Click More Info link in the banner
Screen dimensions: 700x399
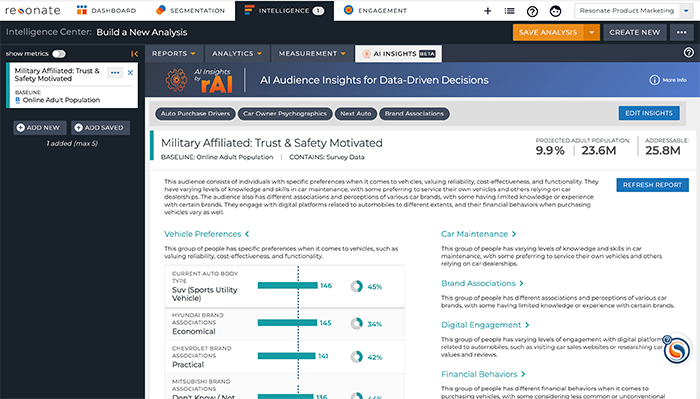click(x=668, y=80)
